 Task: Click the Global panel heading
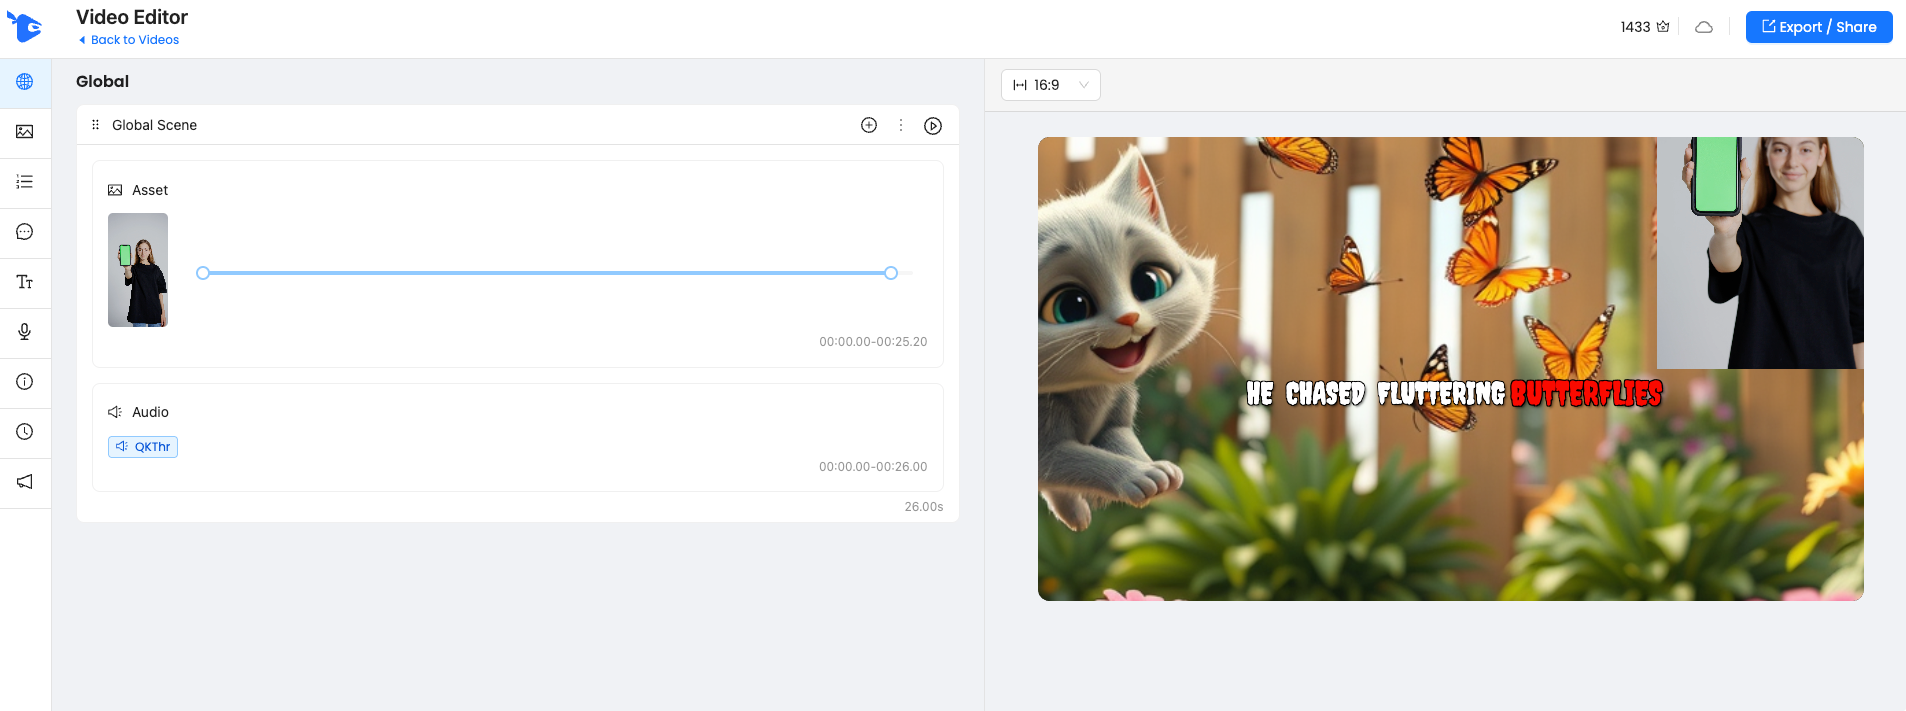102,82
